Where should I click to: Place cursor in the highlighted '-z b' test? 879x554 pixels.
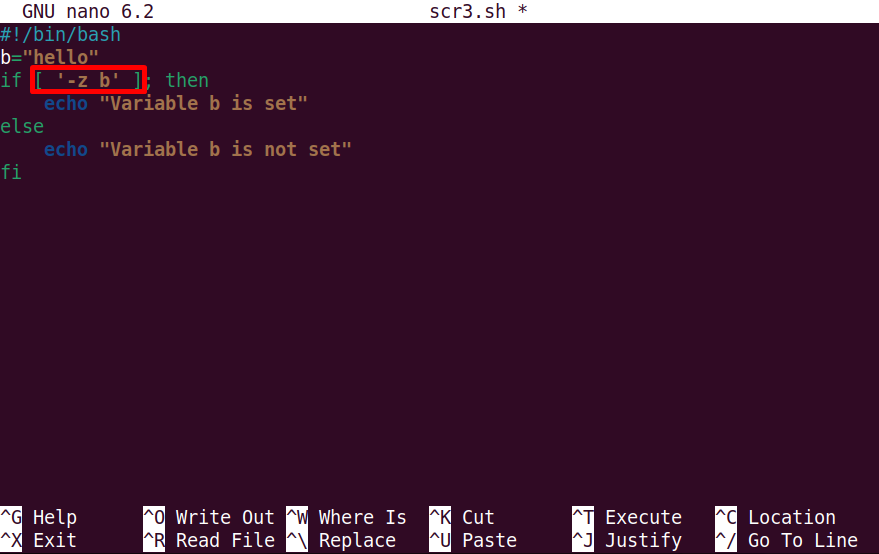[88, 80]
